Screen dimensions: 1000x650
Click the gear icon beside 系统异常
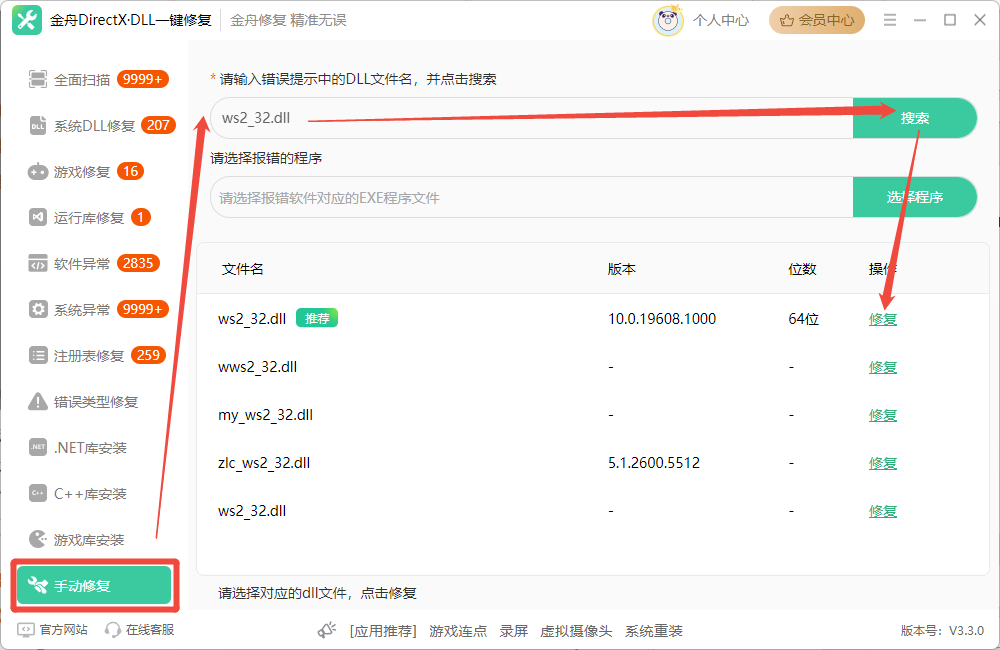[x=38, y=309]
